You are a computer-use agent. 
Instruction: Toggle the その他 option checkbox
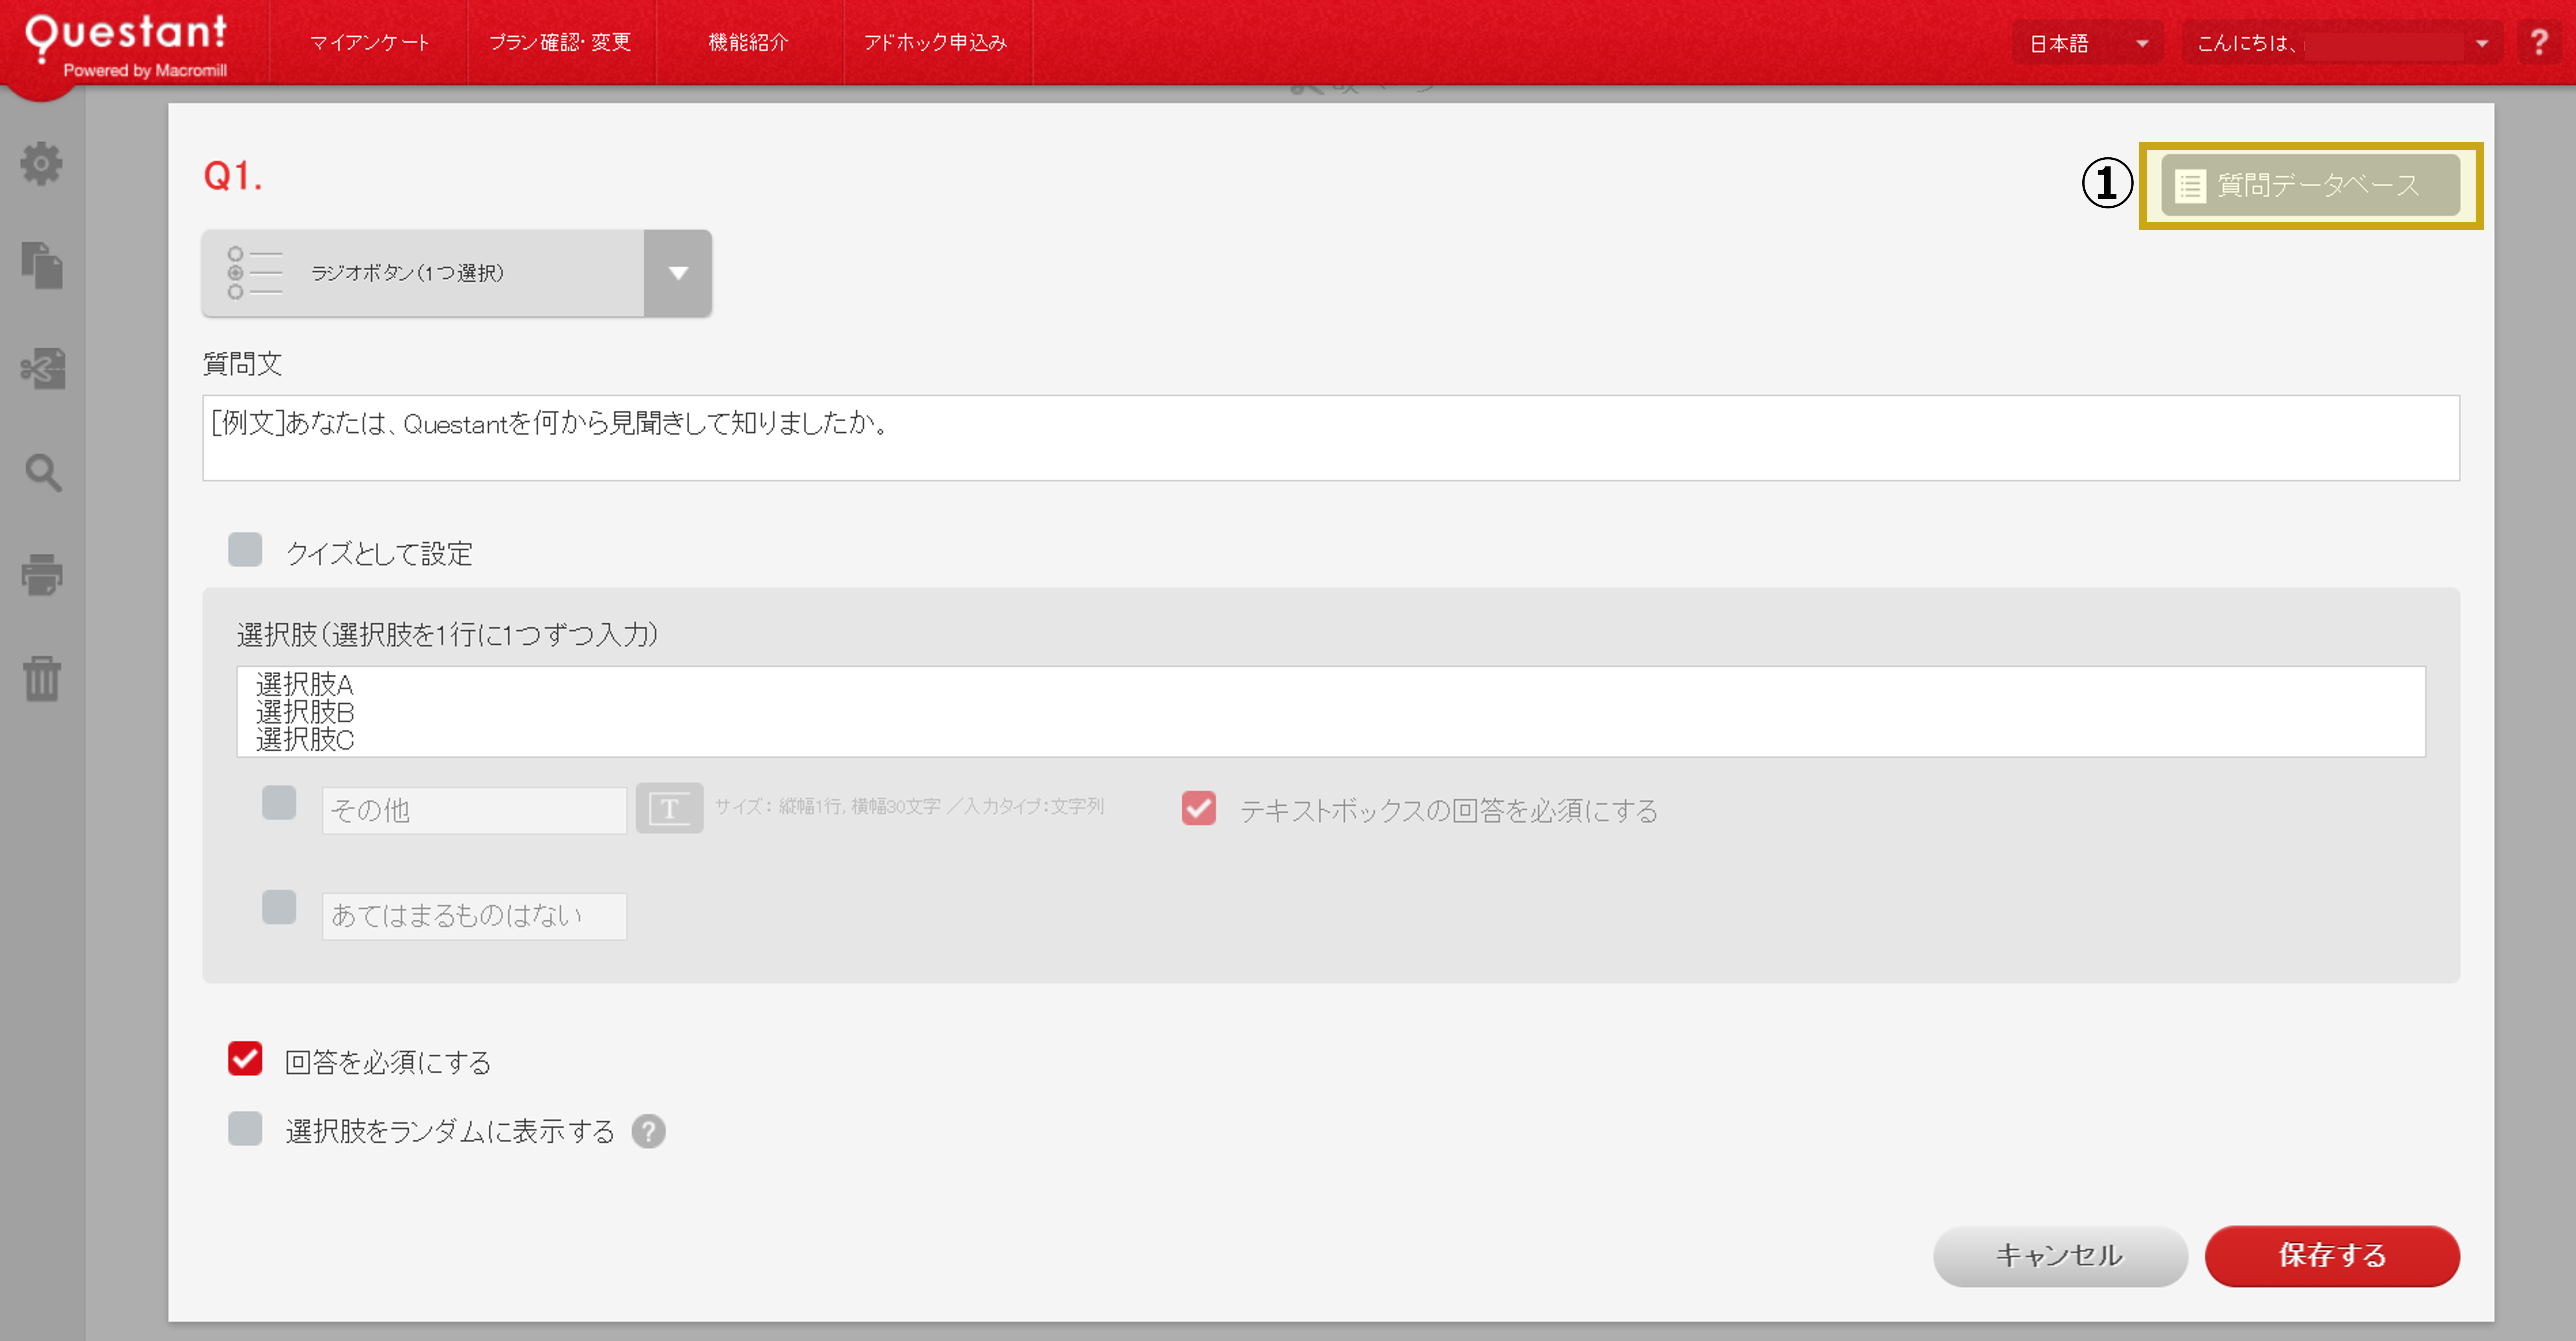[279, 802]
